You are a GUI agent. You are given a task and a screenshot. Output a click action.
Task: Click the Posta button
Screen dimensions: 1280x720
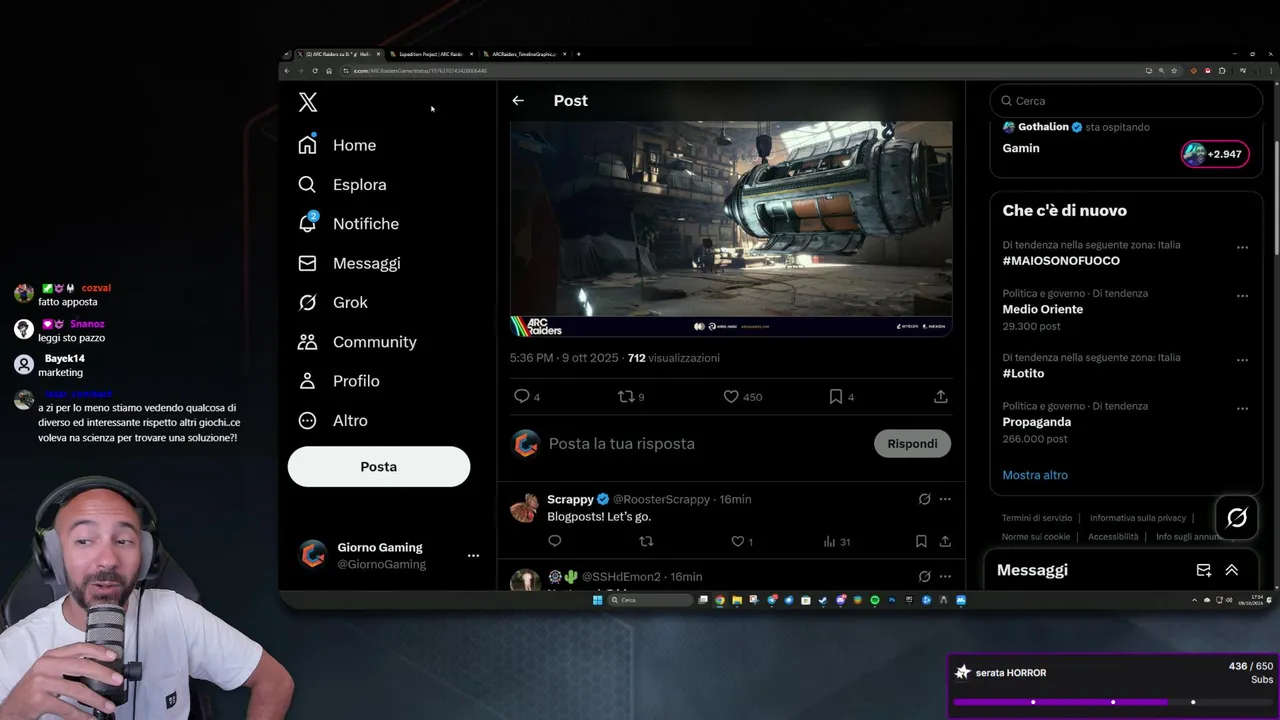pyautogui.click(x=379, y=467)
